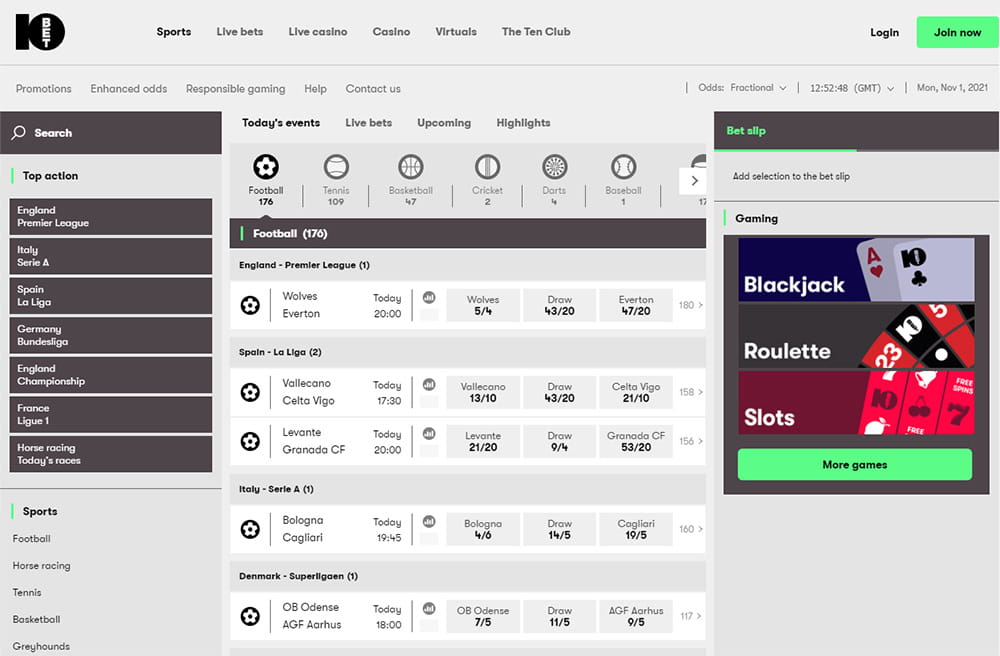1000x656 pixels.
Task: Open Greyhounds in the Sports list
Action: (41, 646)
